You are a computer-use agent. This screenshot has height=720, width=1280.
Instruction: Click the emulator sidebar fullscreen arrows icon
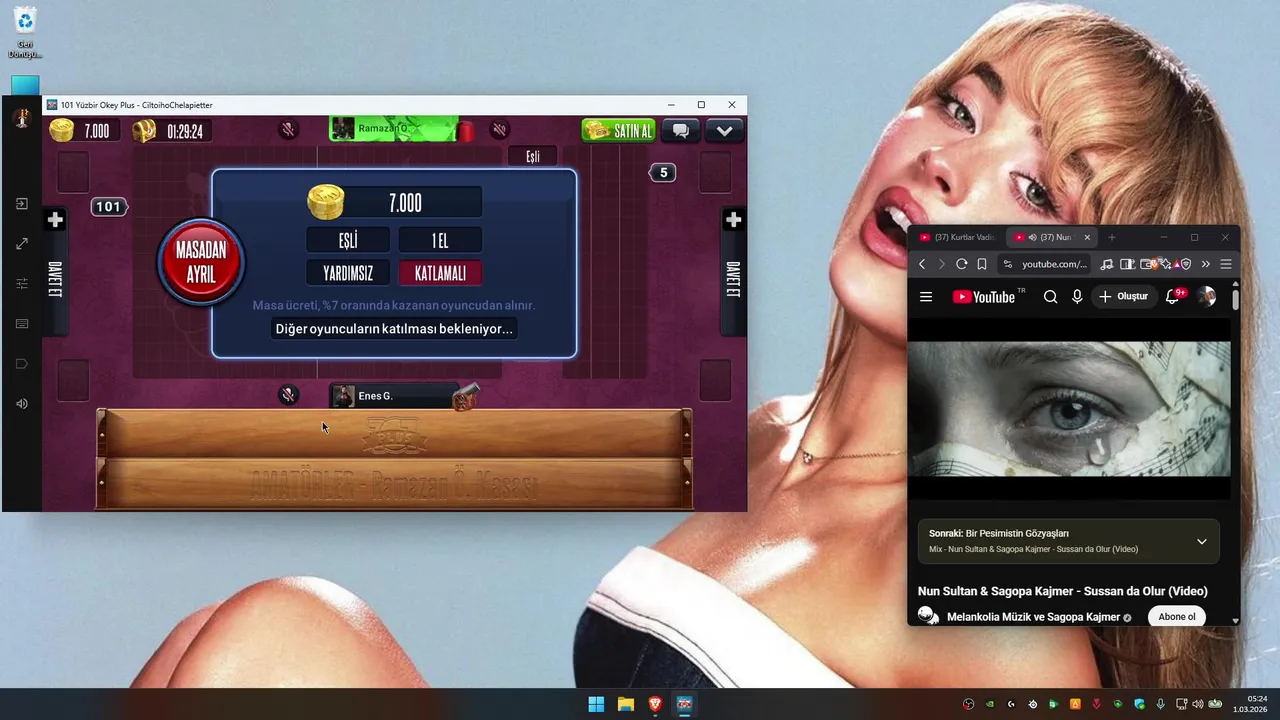point(22,244)
